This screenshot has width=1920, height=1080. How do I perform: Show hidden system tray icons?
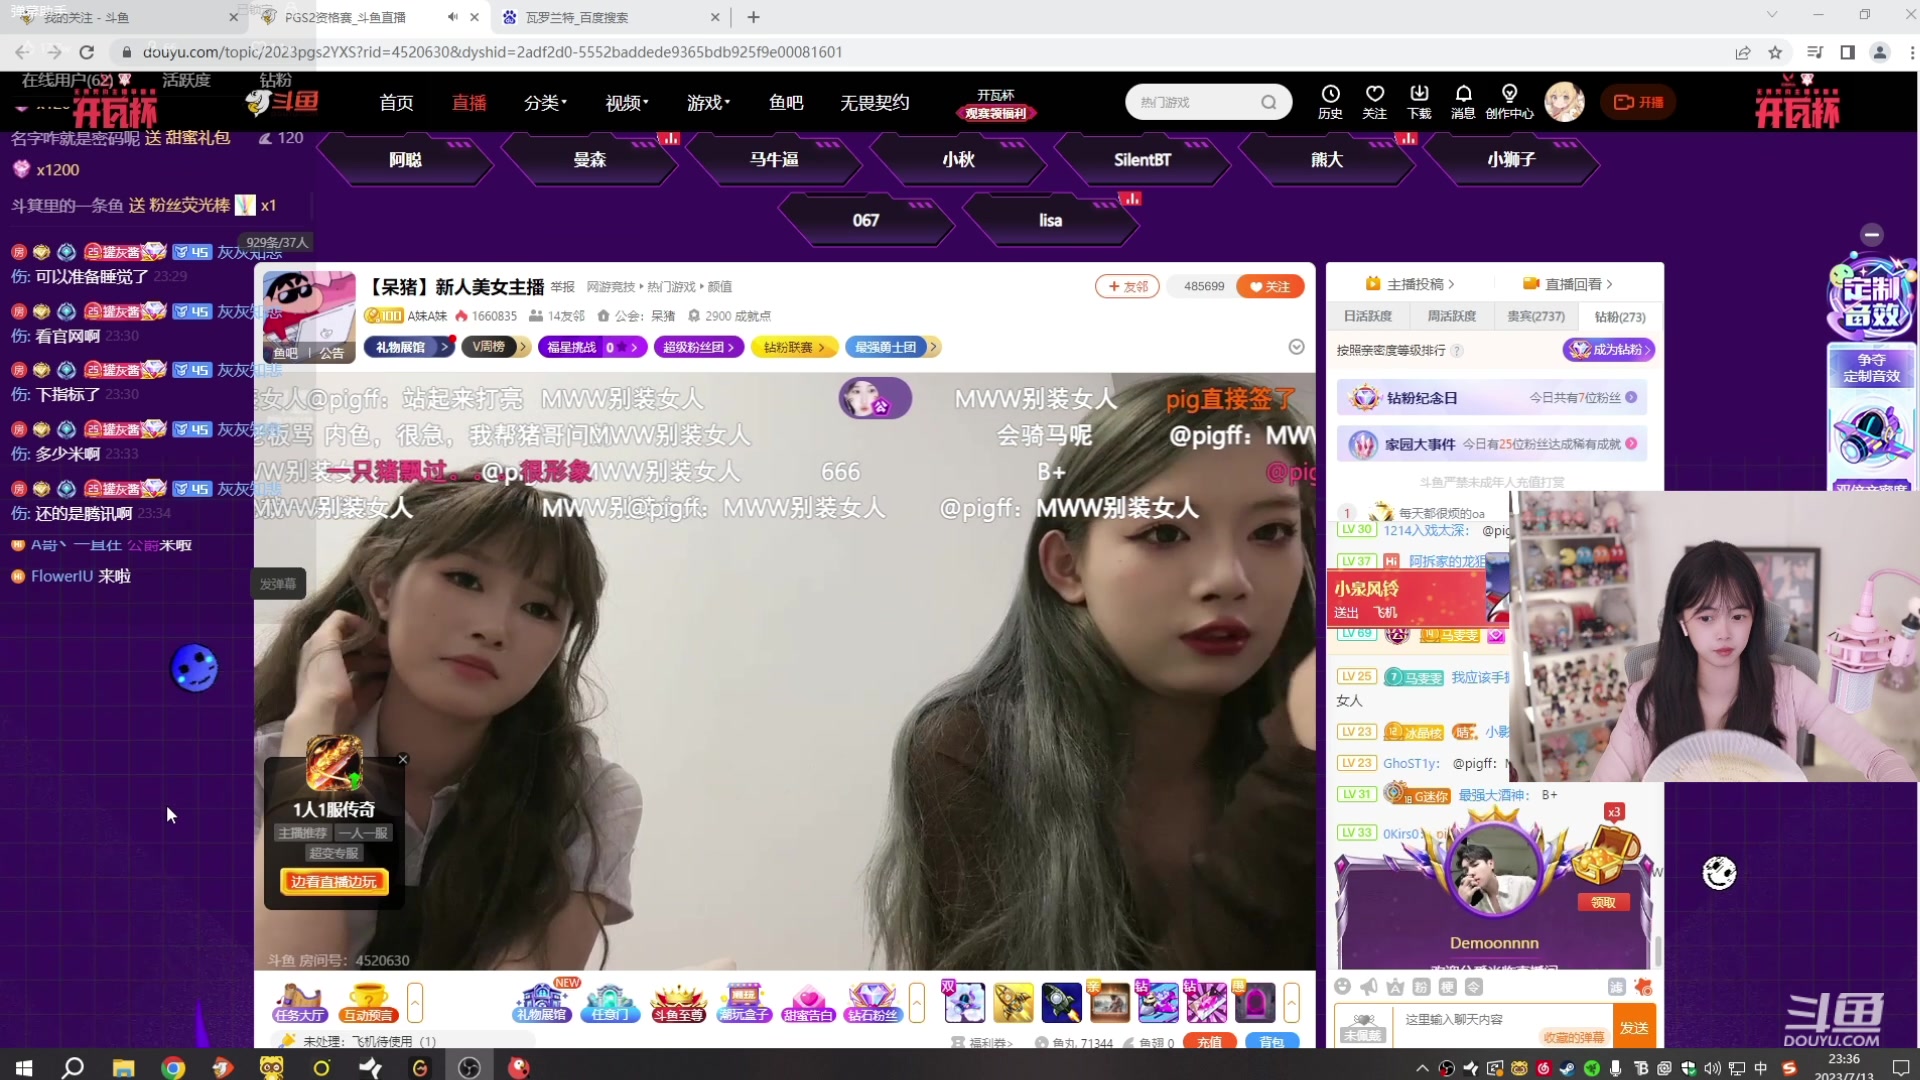[1422, 1068]
